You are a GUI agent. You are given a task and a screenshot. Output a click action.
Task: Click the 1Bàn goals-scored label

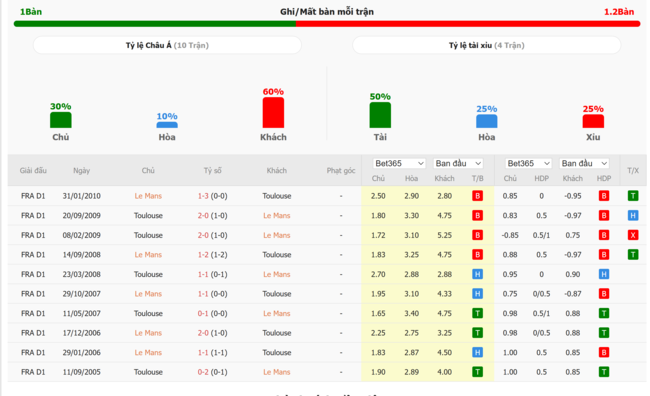(x=31, y=12)
